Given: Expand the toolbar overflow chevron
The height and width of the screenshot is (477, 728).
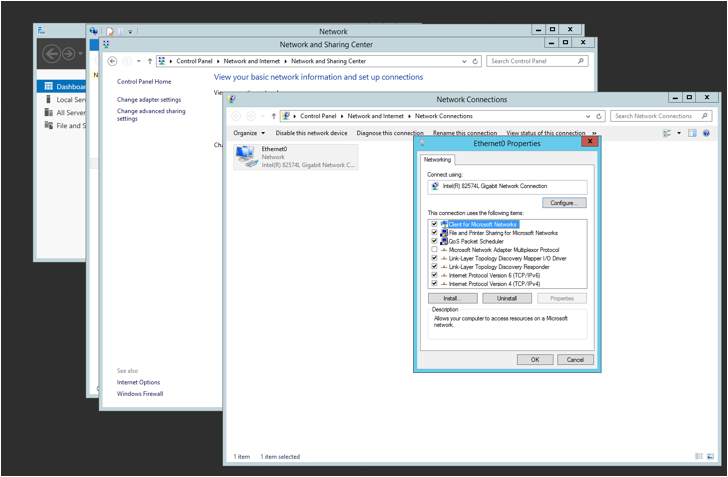Looking at the screenshot, I should 594,133.
